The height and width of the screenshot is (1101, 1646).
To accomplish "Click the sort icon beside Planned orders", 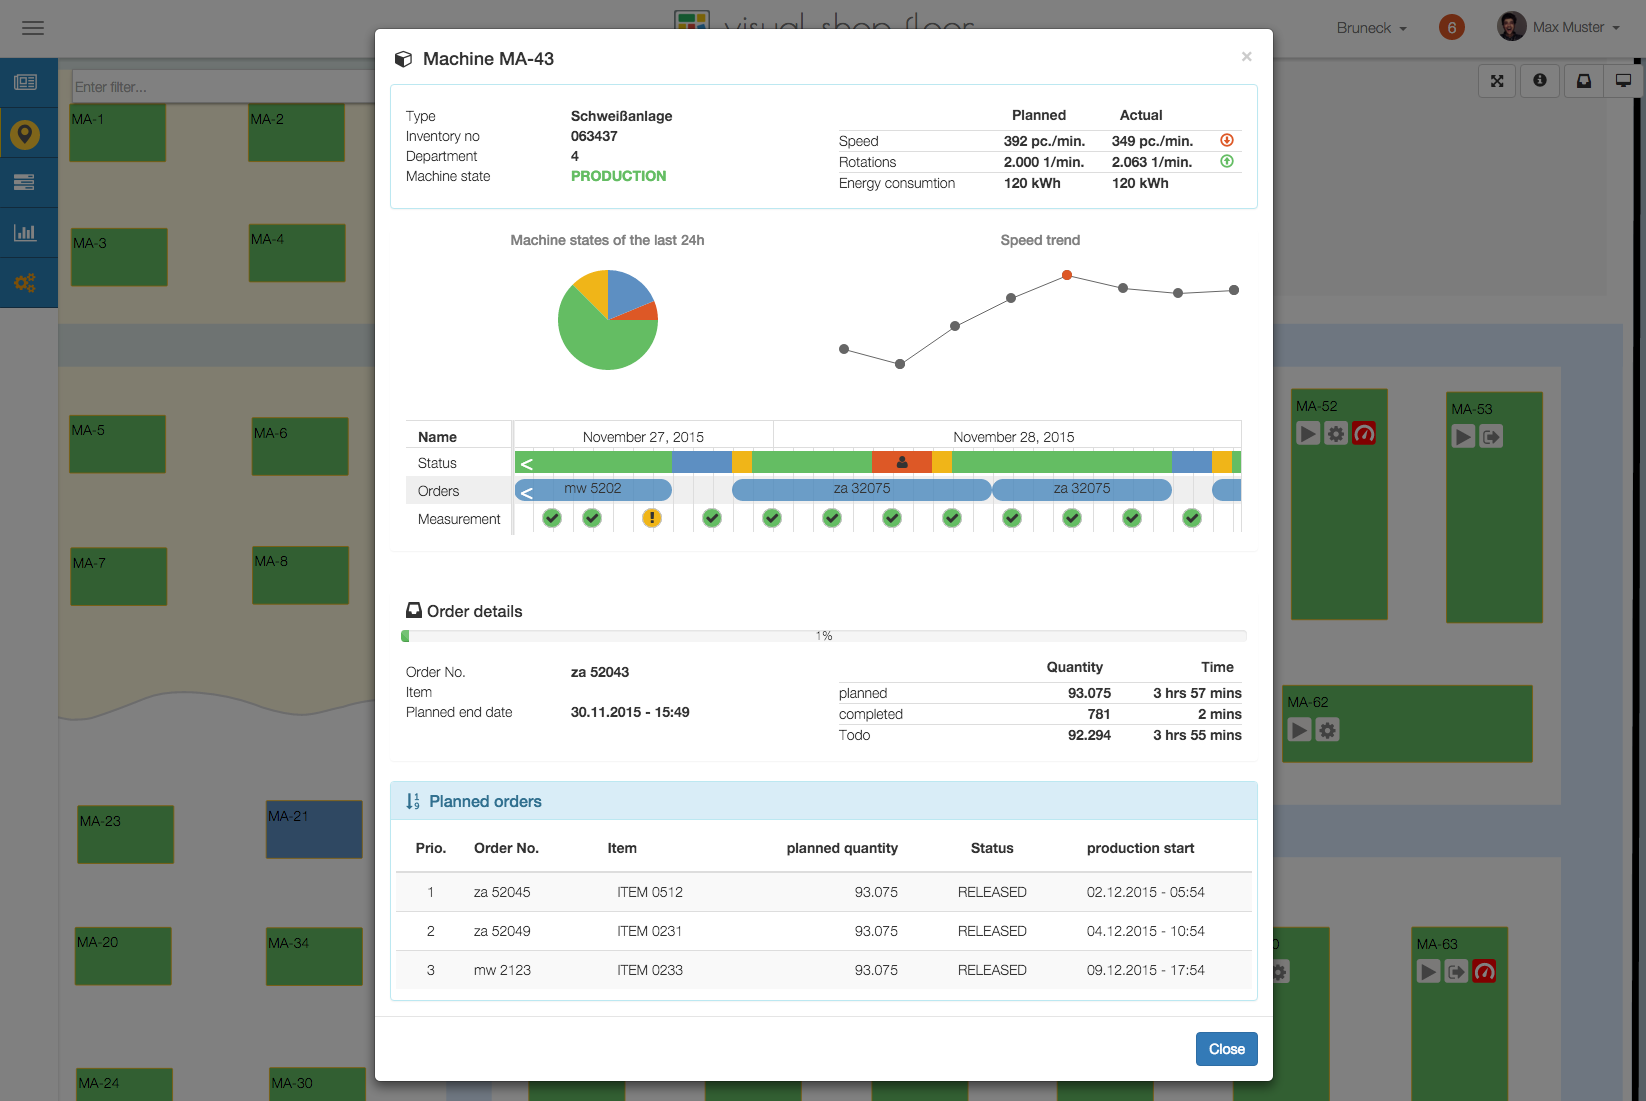I will tap(413, 801).
